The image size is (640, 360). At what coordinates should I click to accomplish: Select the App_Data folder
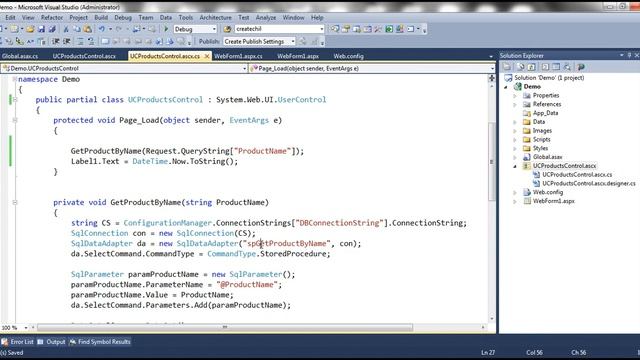[545, 113]
